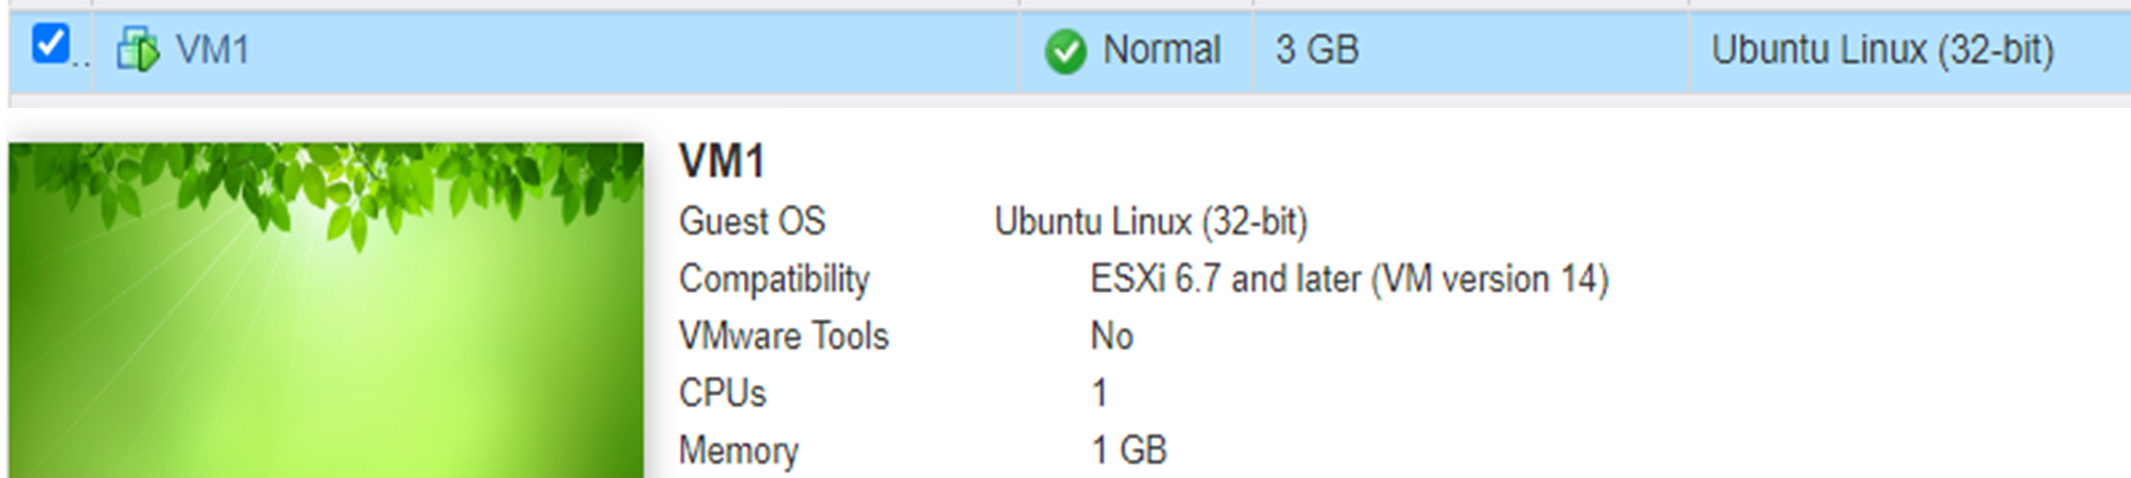Click the 3 GB used space cell
This screenshot has height=478, width=2131.
1316,50
